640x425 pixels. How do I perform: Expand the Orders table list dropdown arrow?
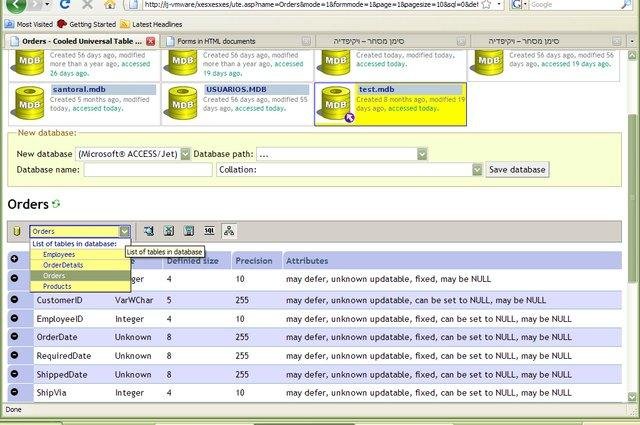(x=124, y=231)
